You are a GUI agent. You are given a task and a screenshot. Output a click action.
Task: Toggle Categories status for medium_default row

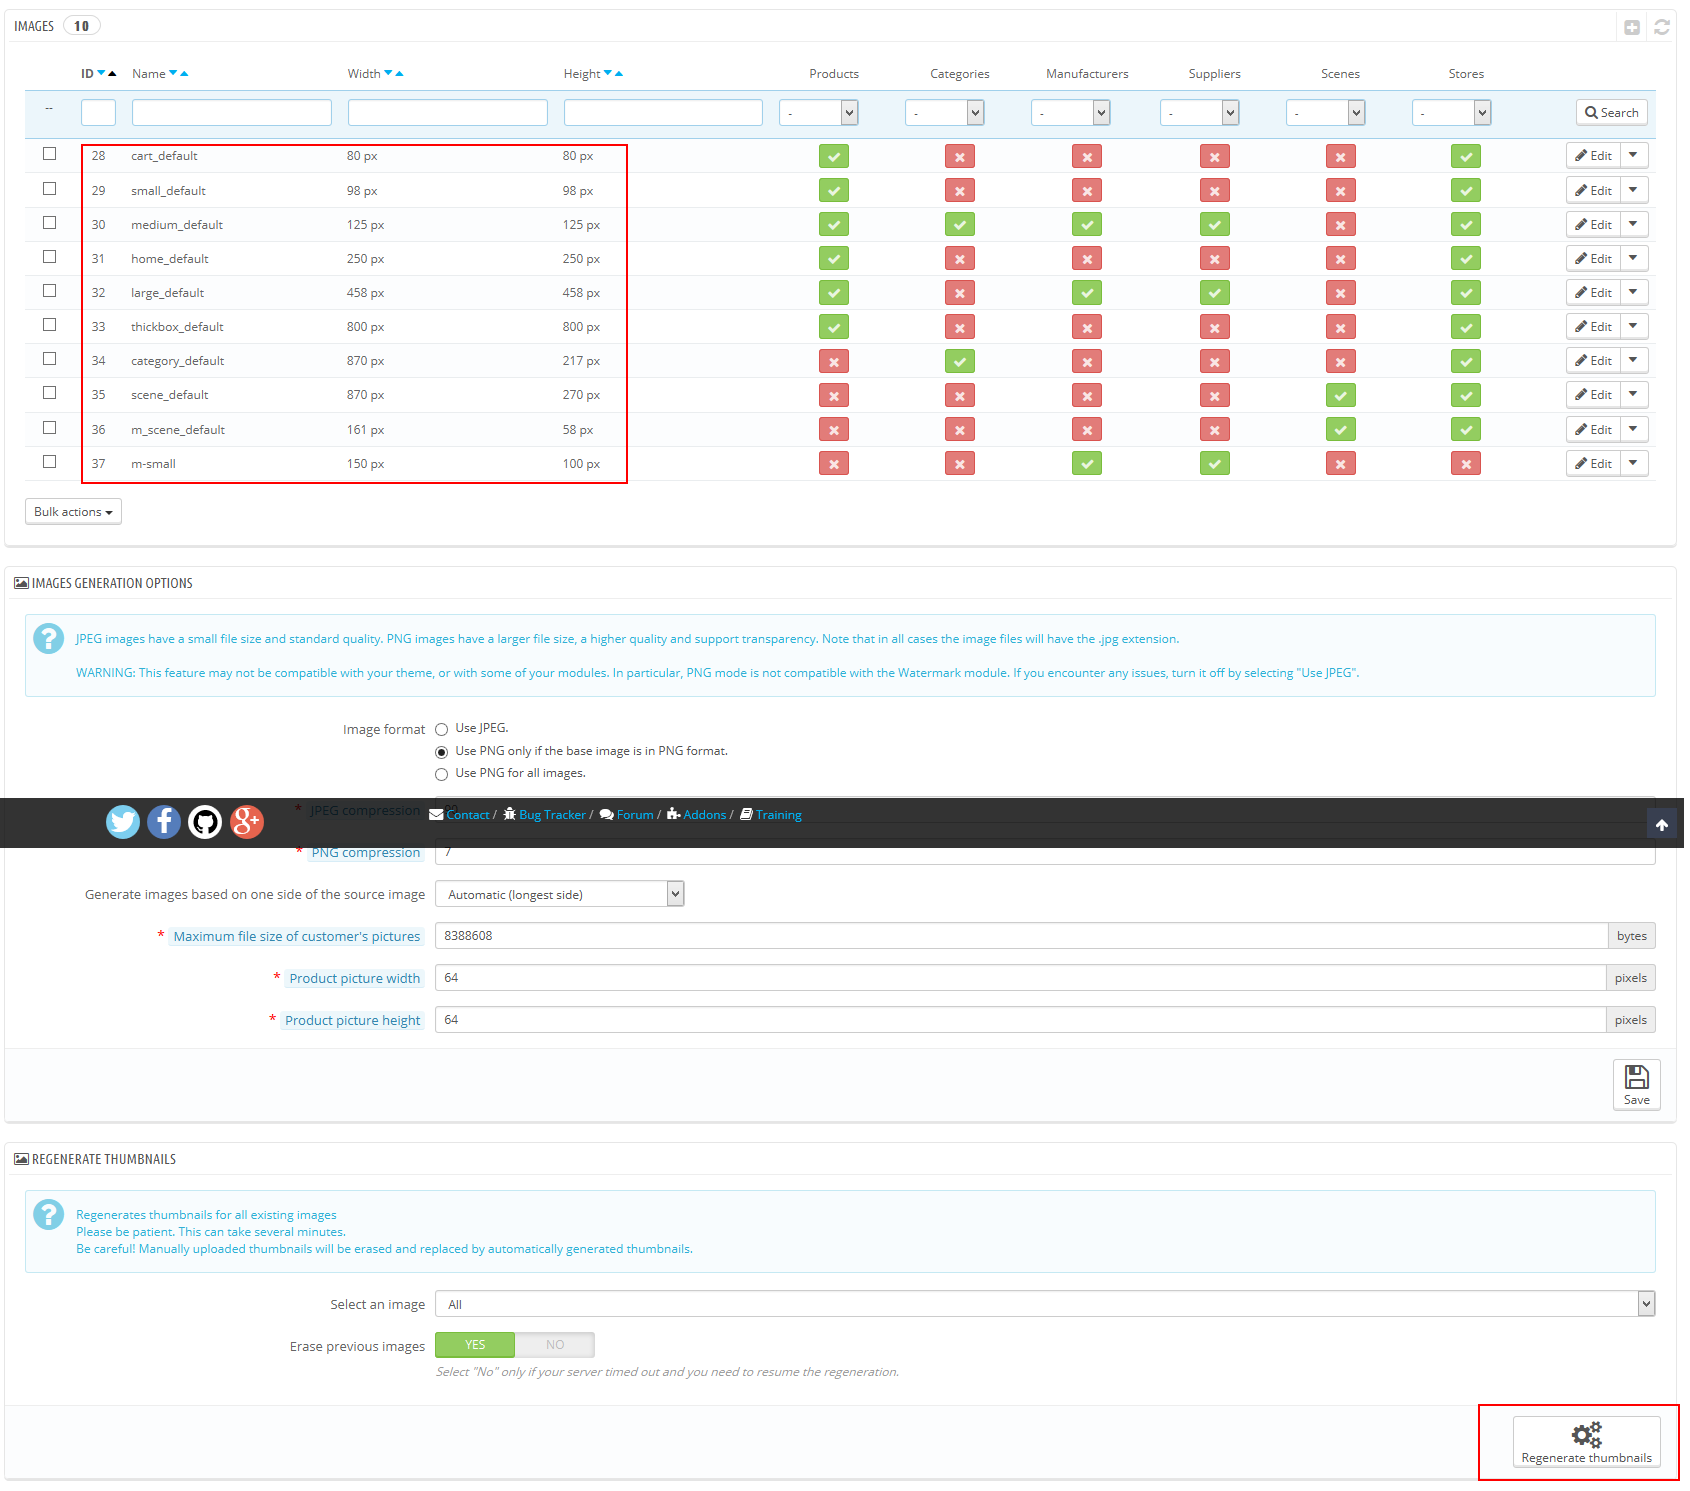(960, 225)
